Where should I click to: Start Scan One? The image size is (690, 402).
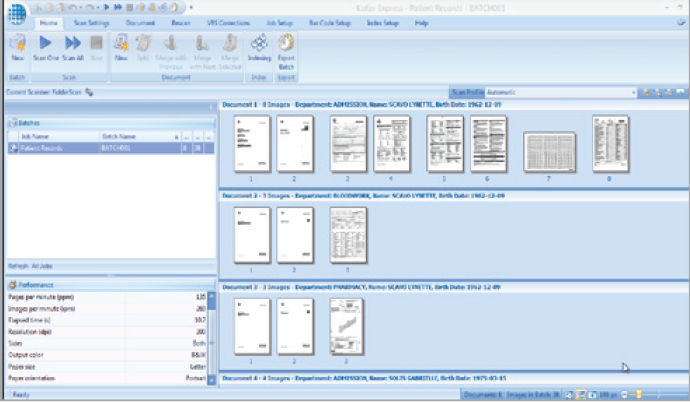(46, 47)
